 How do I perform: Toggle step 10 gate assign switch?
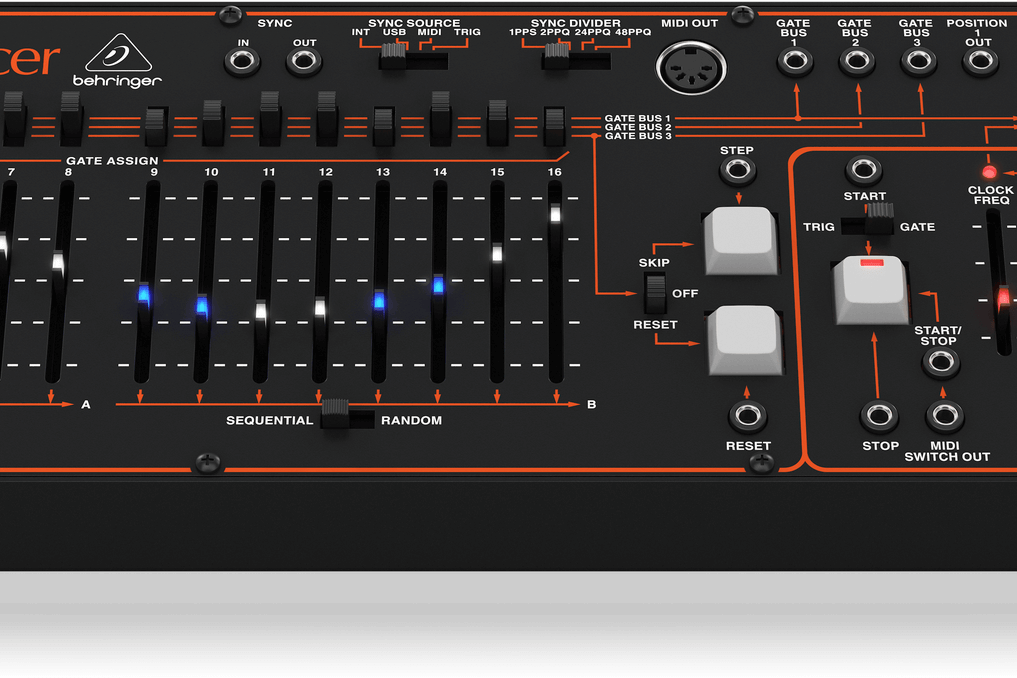pos(213,123)
